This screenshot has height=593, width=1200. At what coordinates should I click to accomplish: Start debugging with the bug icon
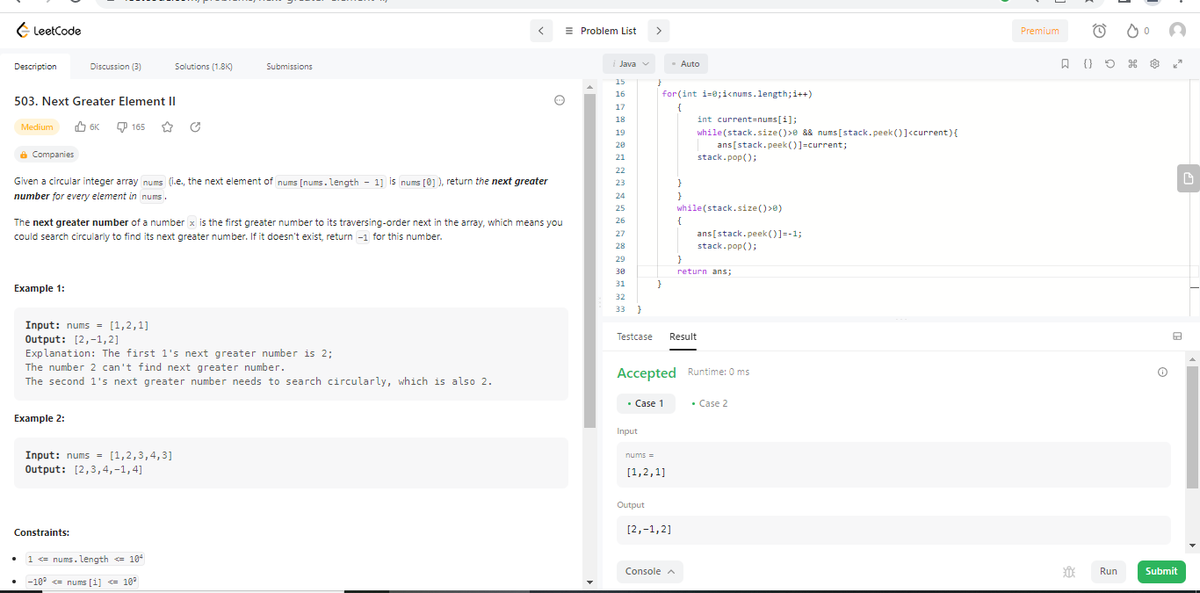coord(1068,571)
